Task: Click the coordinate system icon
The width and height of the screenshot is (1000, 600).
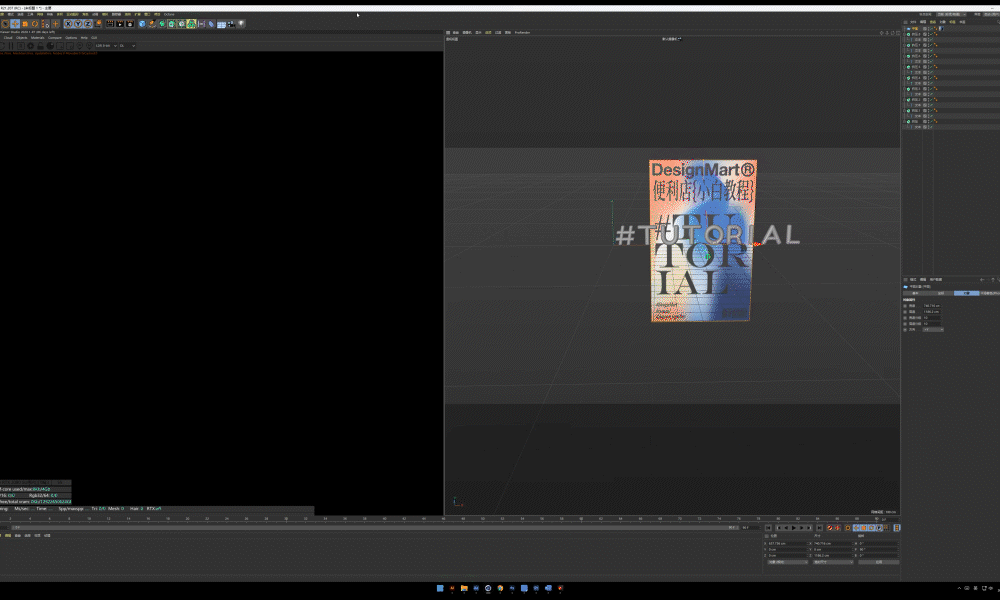Action: (98, 24)
